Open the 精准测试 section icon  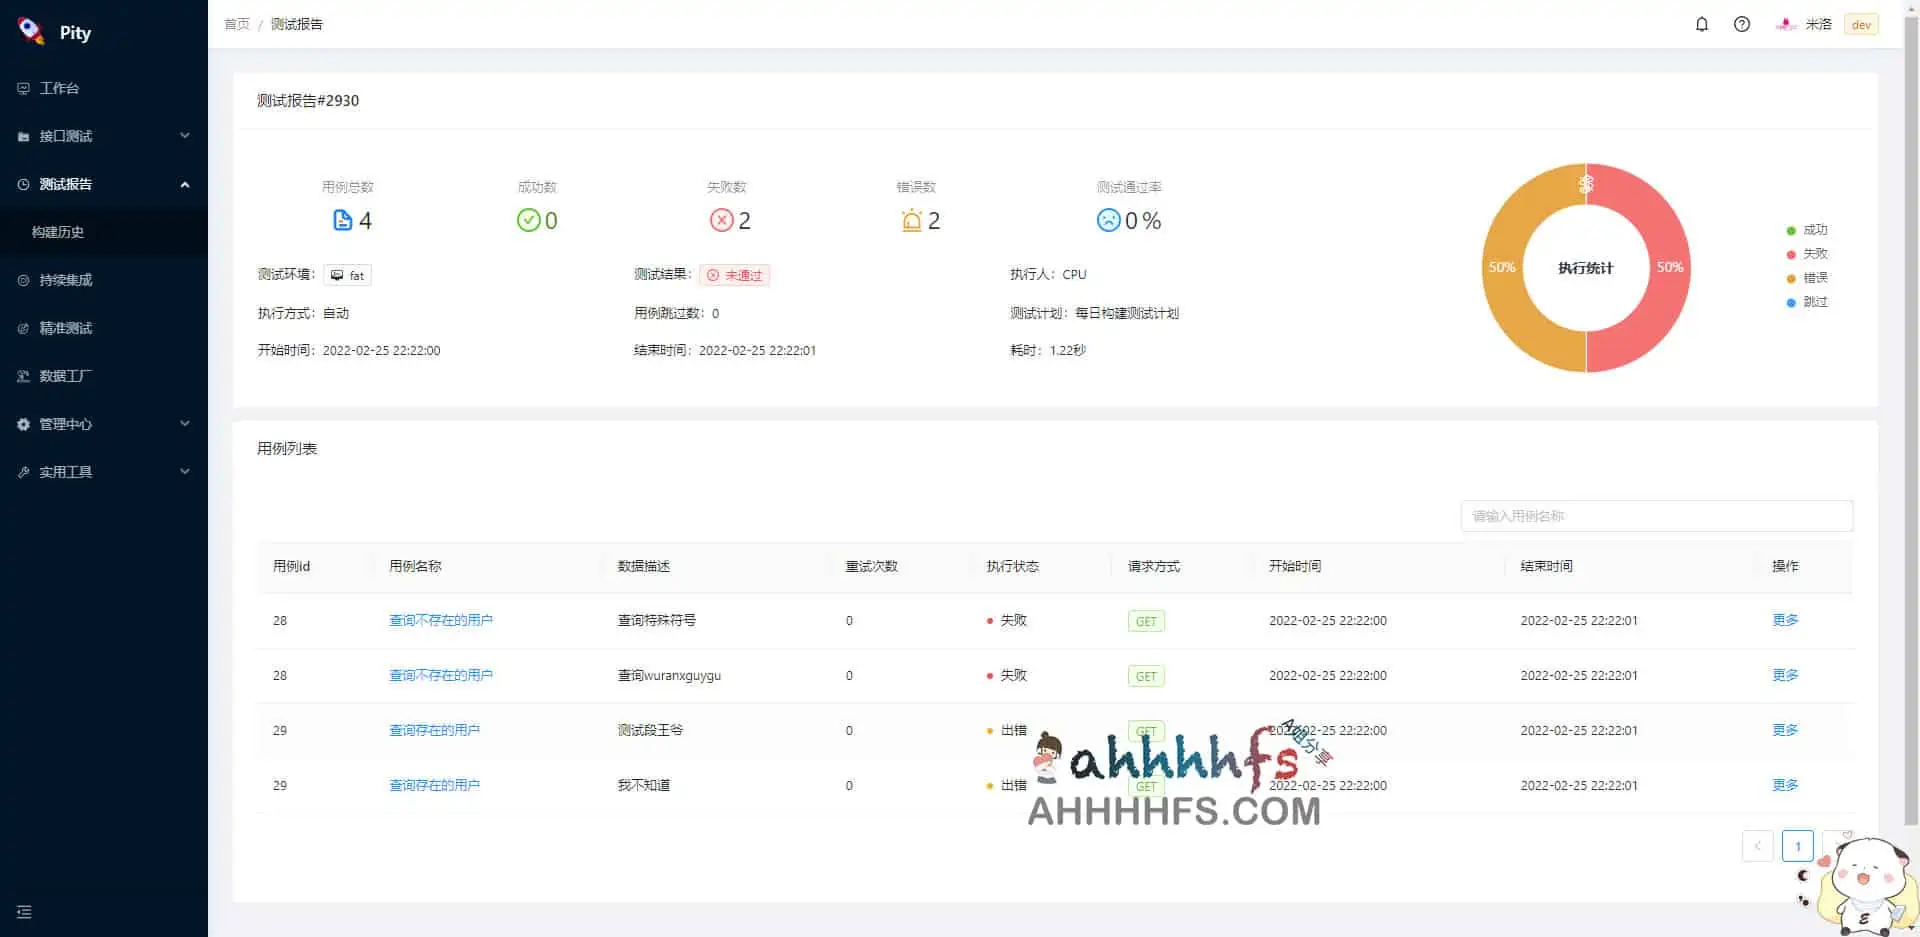23,328
